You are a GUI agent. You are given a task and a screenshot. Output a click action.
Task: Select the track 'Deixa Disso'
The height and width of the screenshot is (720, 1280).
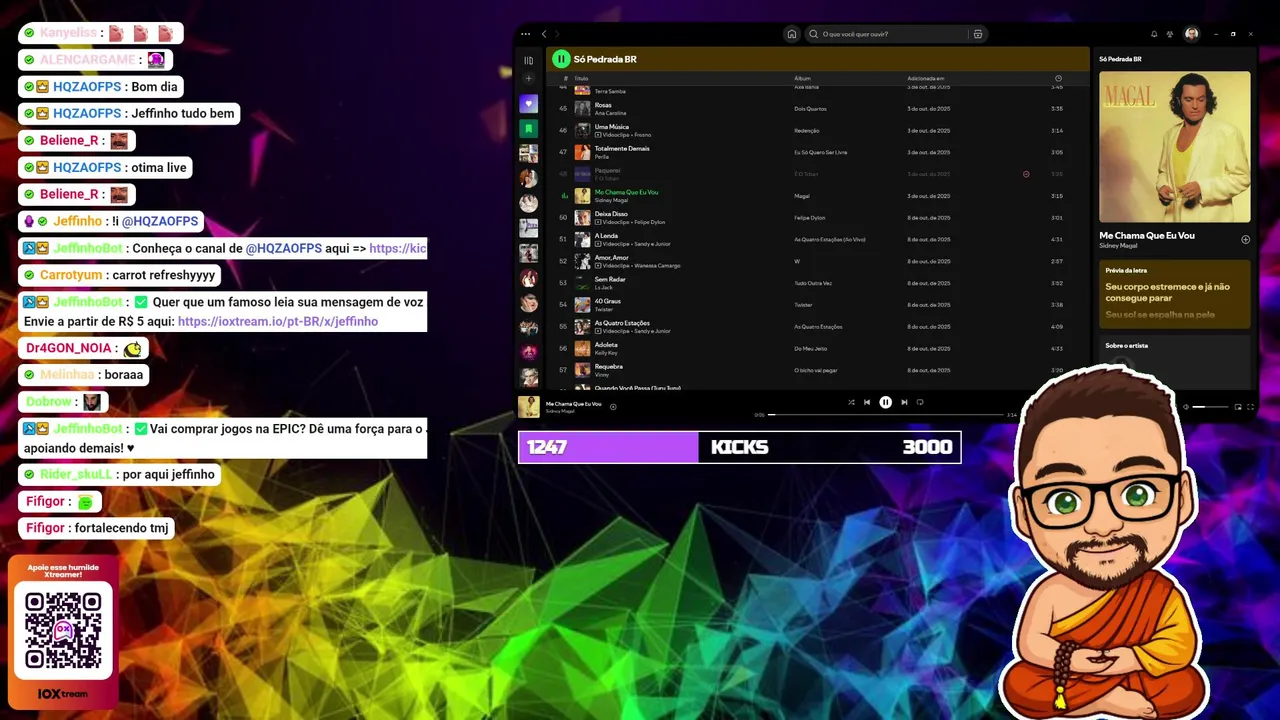(611, 214)
